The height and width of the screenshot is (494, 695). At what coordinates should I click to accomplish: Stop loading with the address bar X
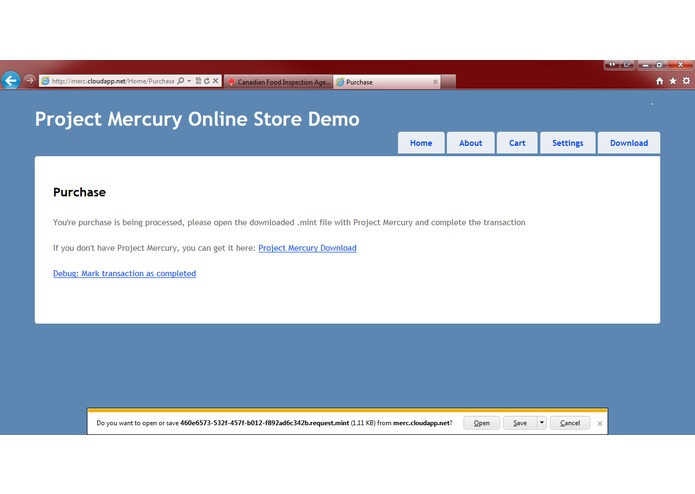215,81
